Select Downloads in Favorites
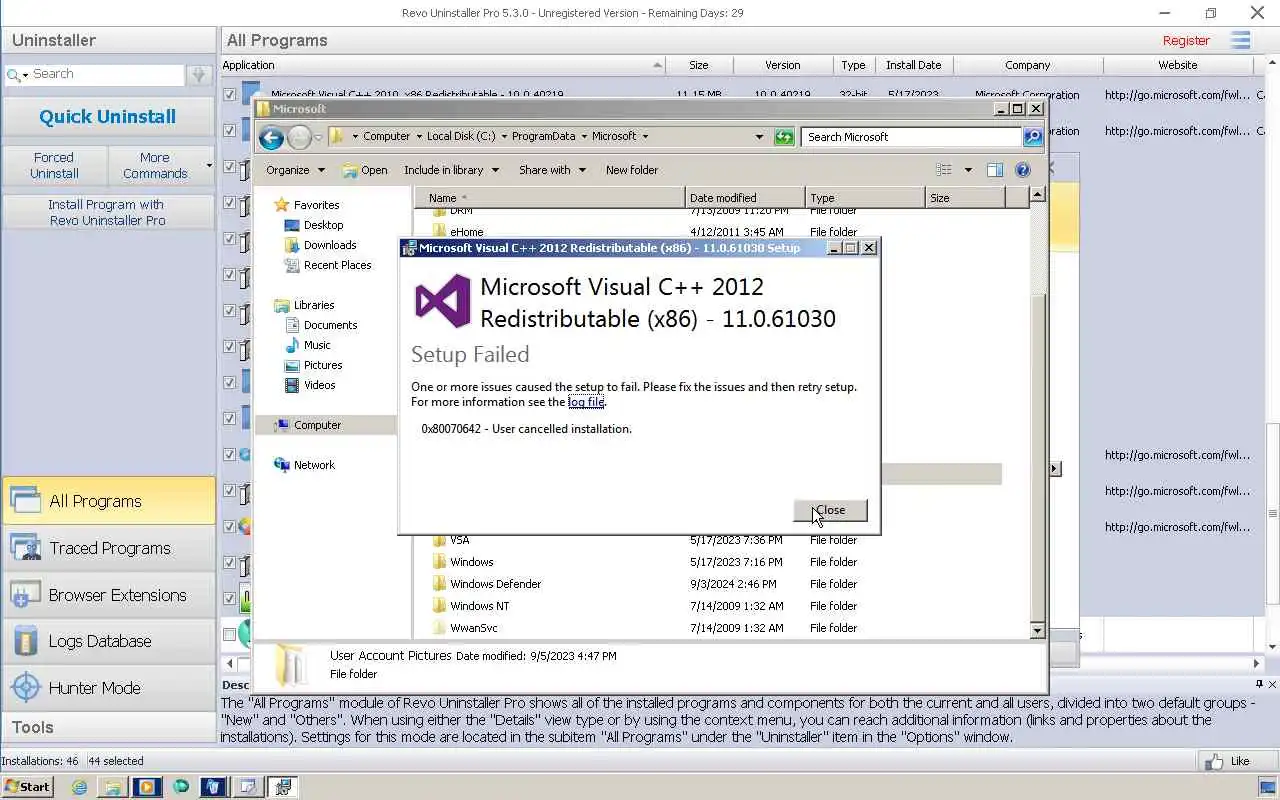1280x800 pixels. [x=330, y=245]
